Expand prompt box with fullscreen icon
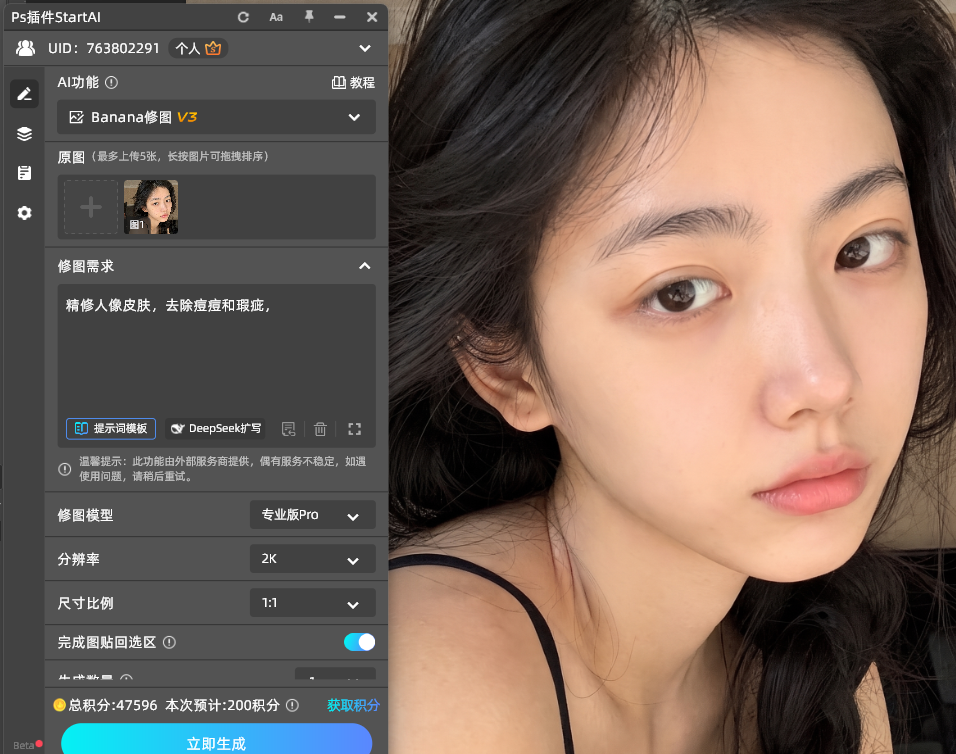The image size is (956, 754). [354, 429]
